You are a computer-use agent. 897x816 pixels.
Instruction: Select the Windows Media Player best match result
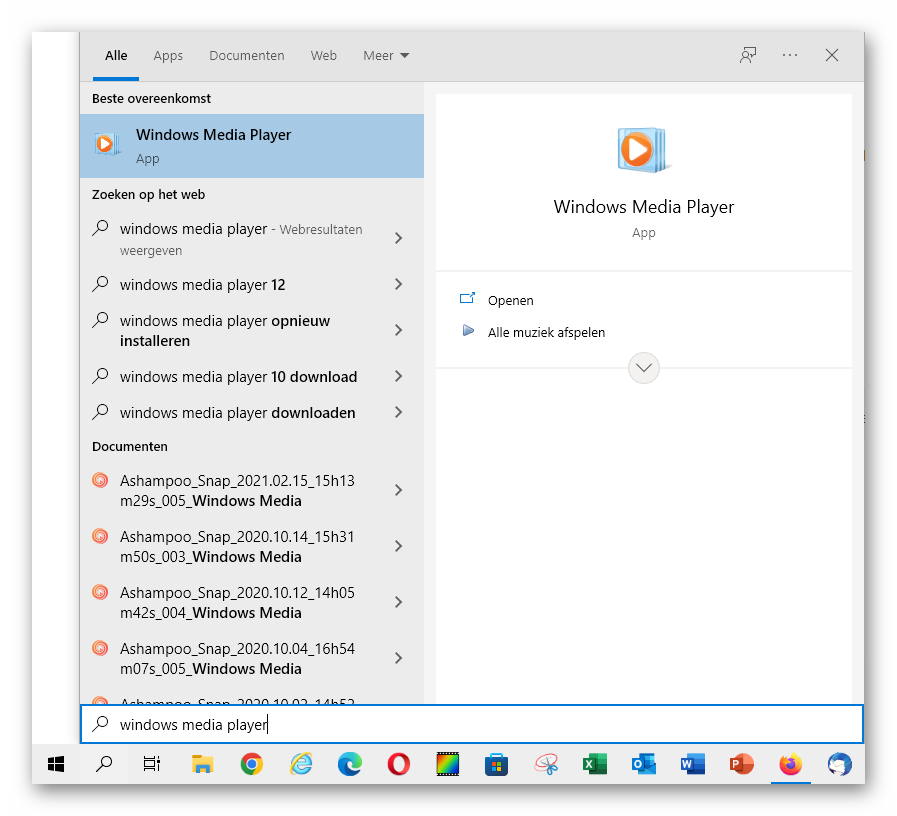point(251,146)
